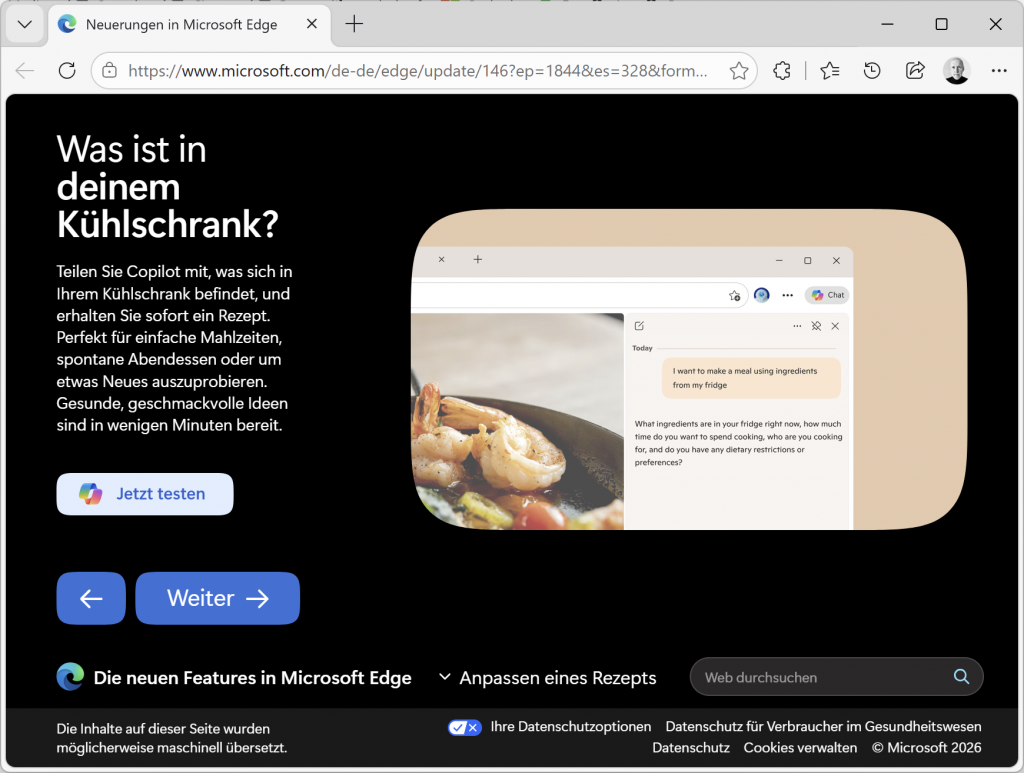Open the Cookies verwalten link
Screen dimensions: 1024x773
800,748
